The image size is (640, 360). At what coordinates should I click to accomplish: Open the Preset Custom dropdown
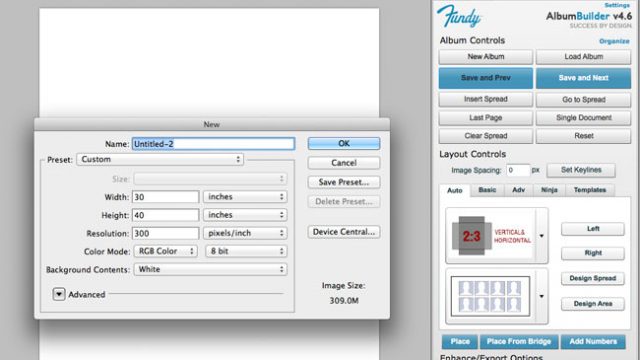(160, 160)
